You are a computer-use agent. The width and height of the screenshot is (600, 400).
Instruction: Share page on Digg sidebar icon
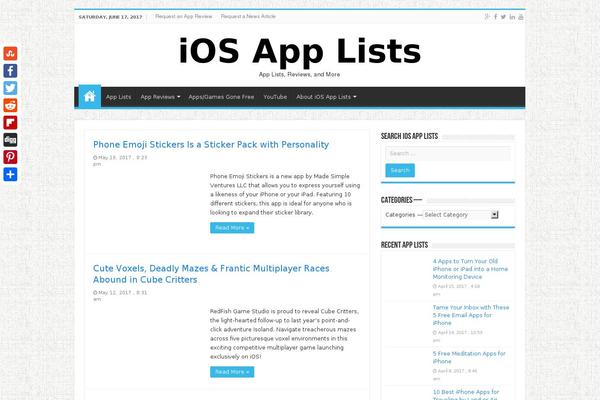click(10, 140)
